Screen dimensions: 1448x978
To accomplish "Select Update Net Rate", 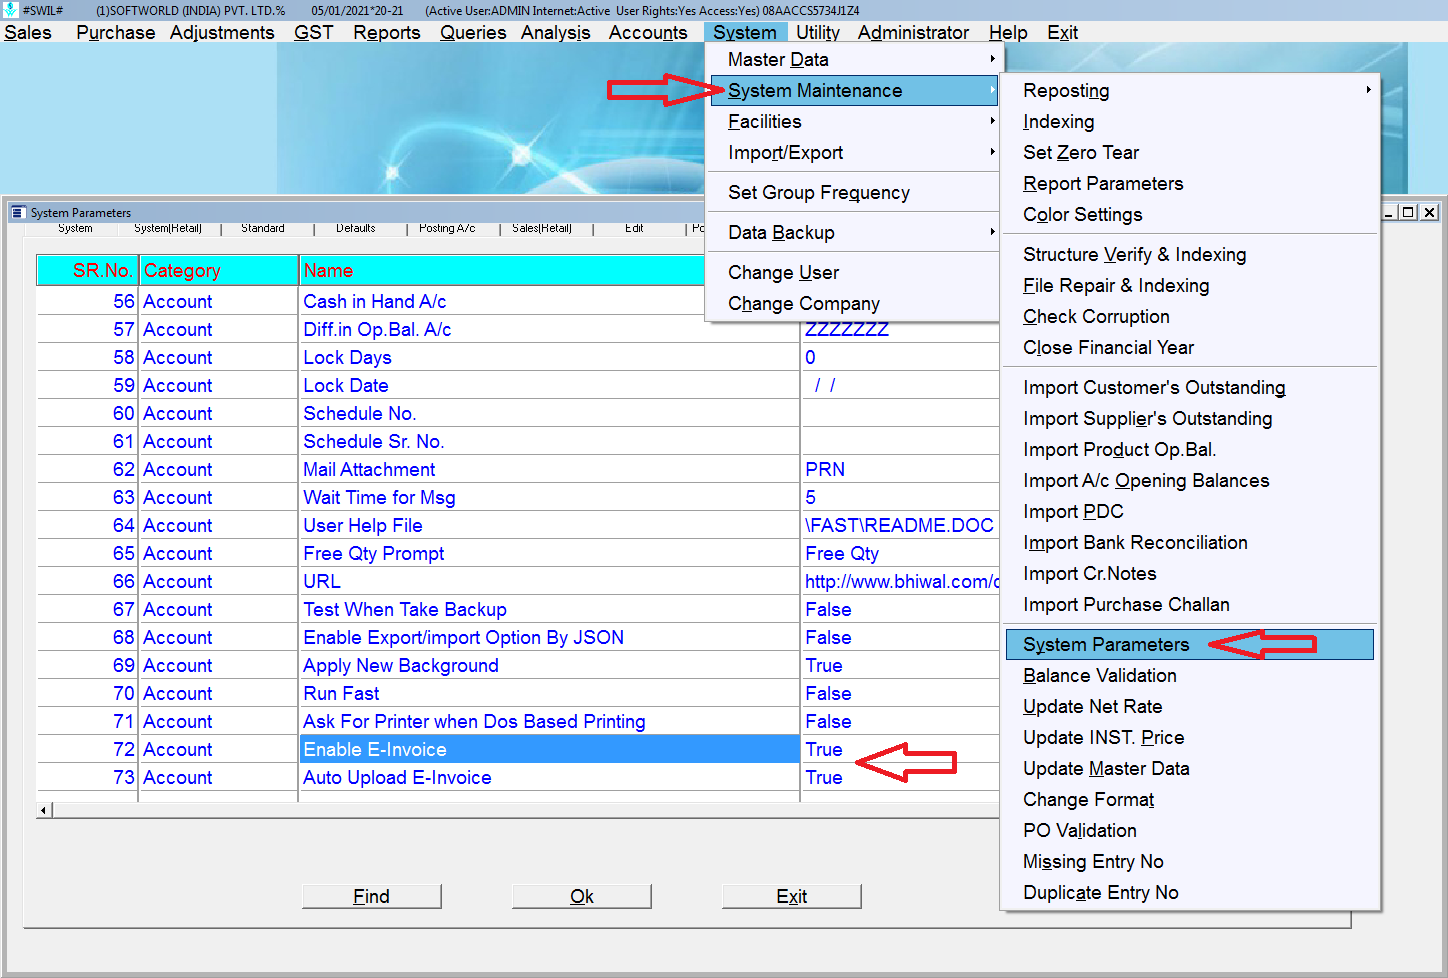I will 1190,706.
